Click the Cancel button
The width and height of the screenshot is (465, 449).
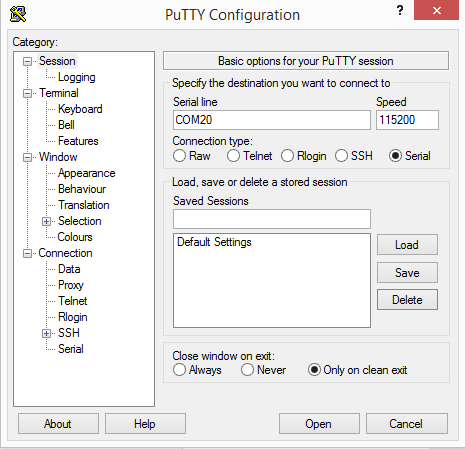407,424
